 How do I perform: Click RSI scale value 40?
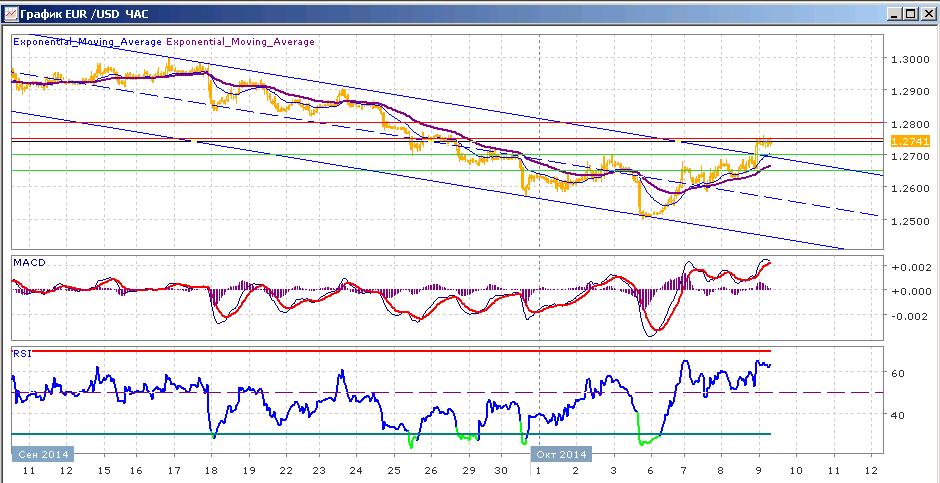click(898, 415)
